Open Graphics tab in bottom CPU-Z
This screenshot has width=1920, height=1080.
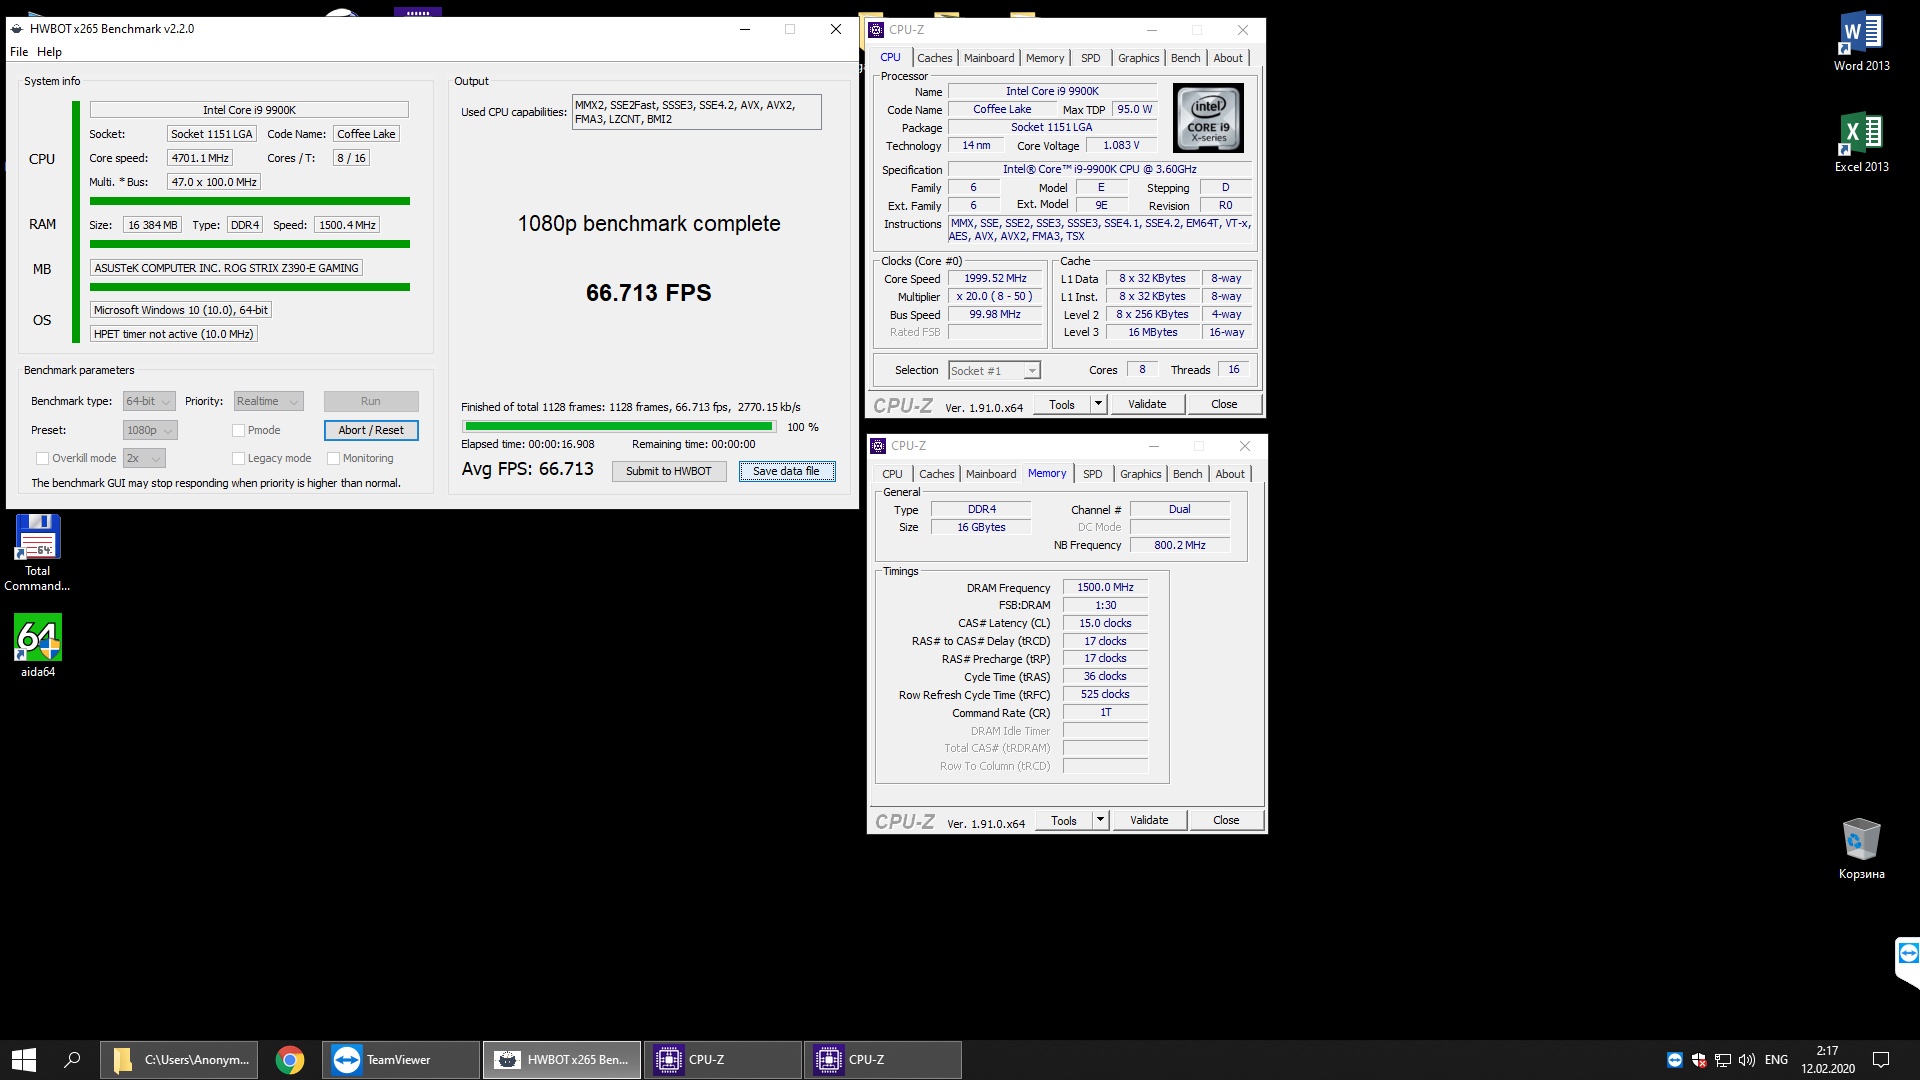point(1140,474)
